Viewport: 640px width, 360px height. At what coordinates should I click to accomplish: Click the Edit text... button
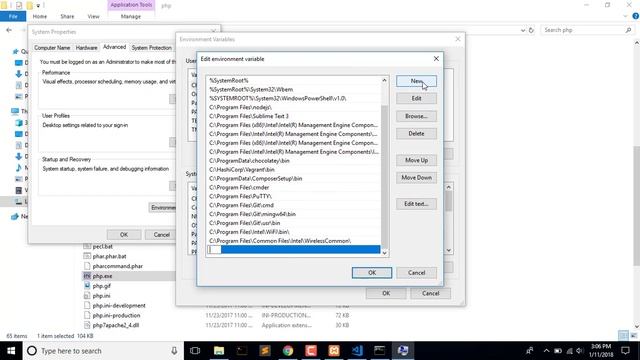[416, 204]
